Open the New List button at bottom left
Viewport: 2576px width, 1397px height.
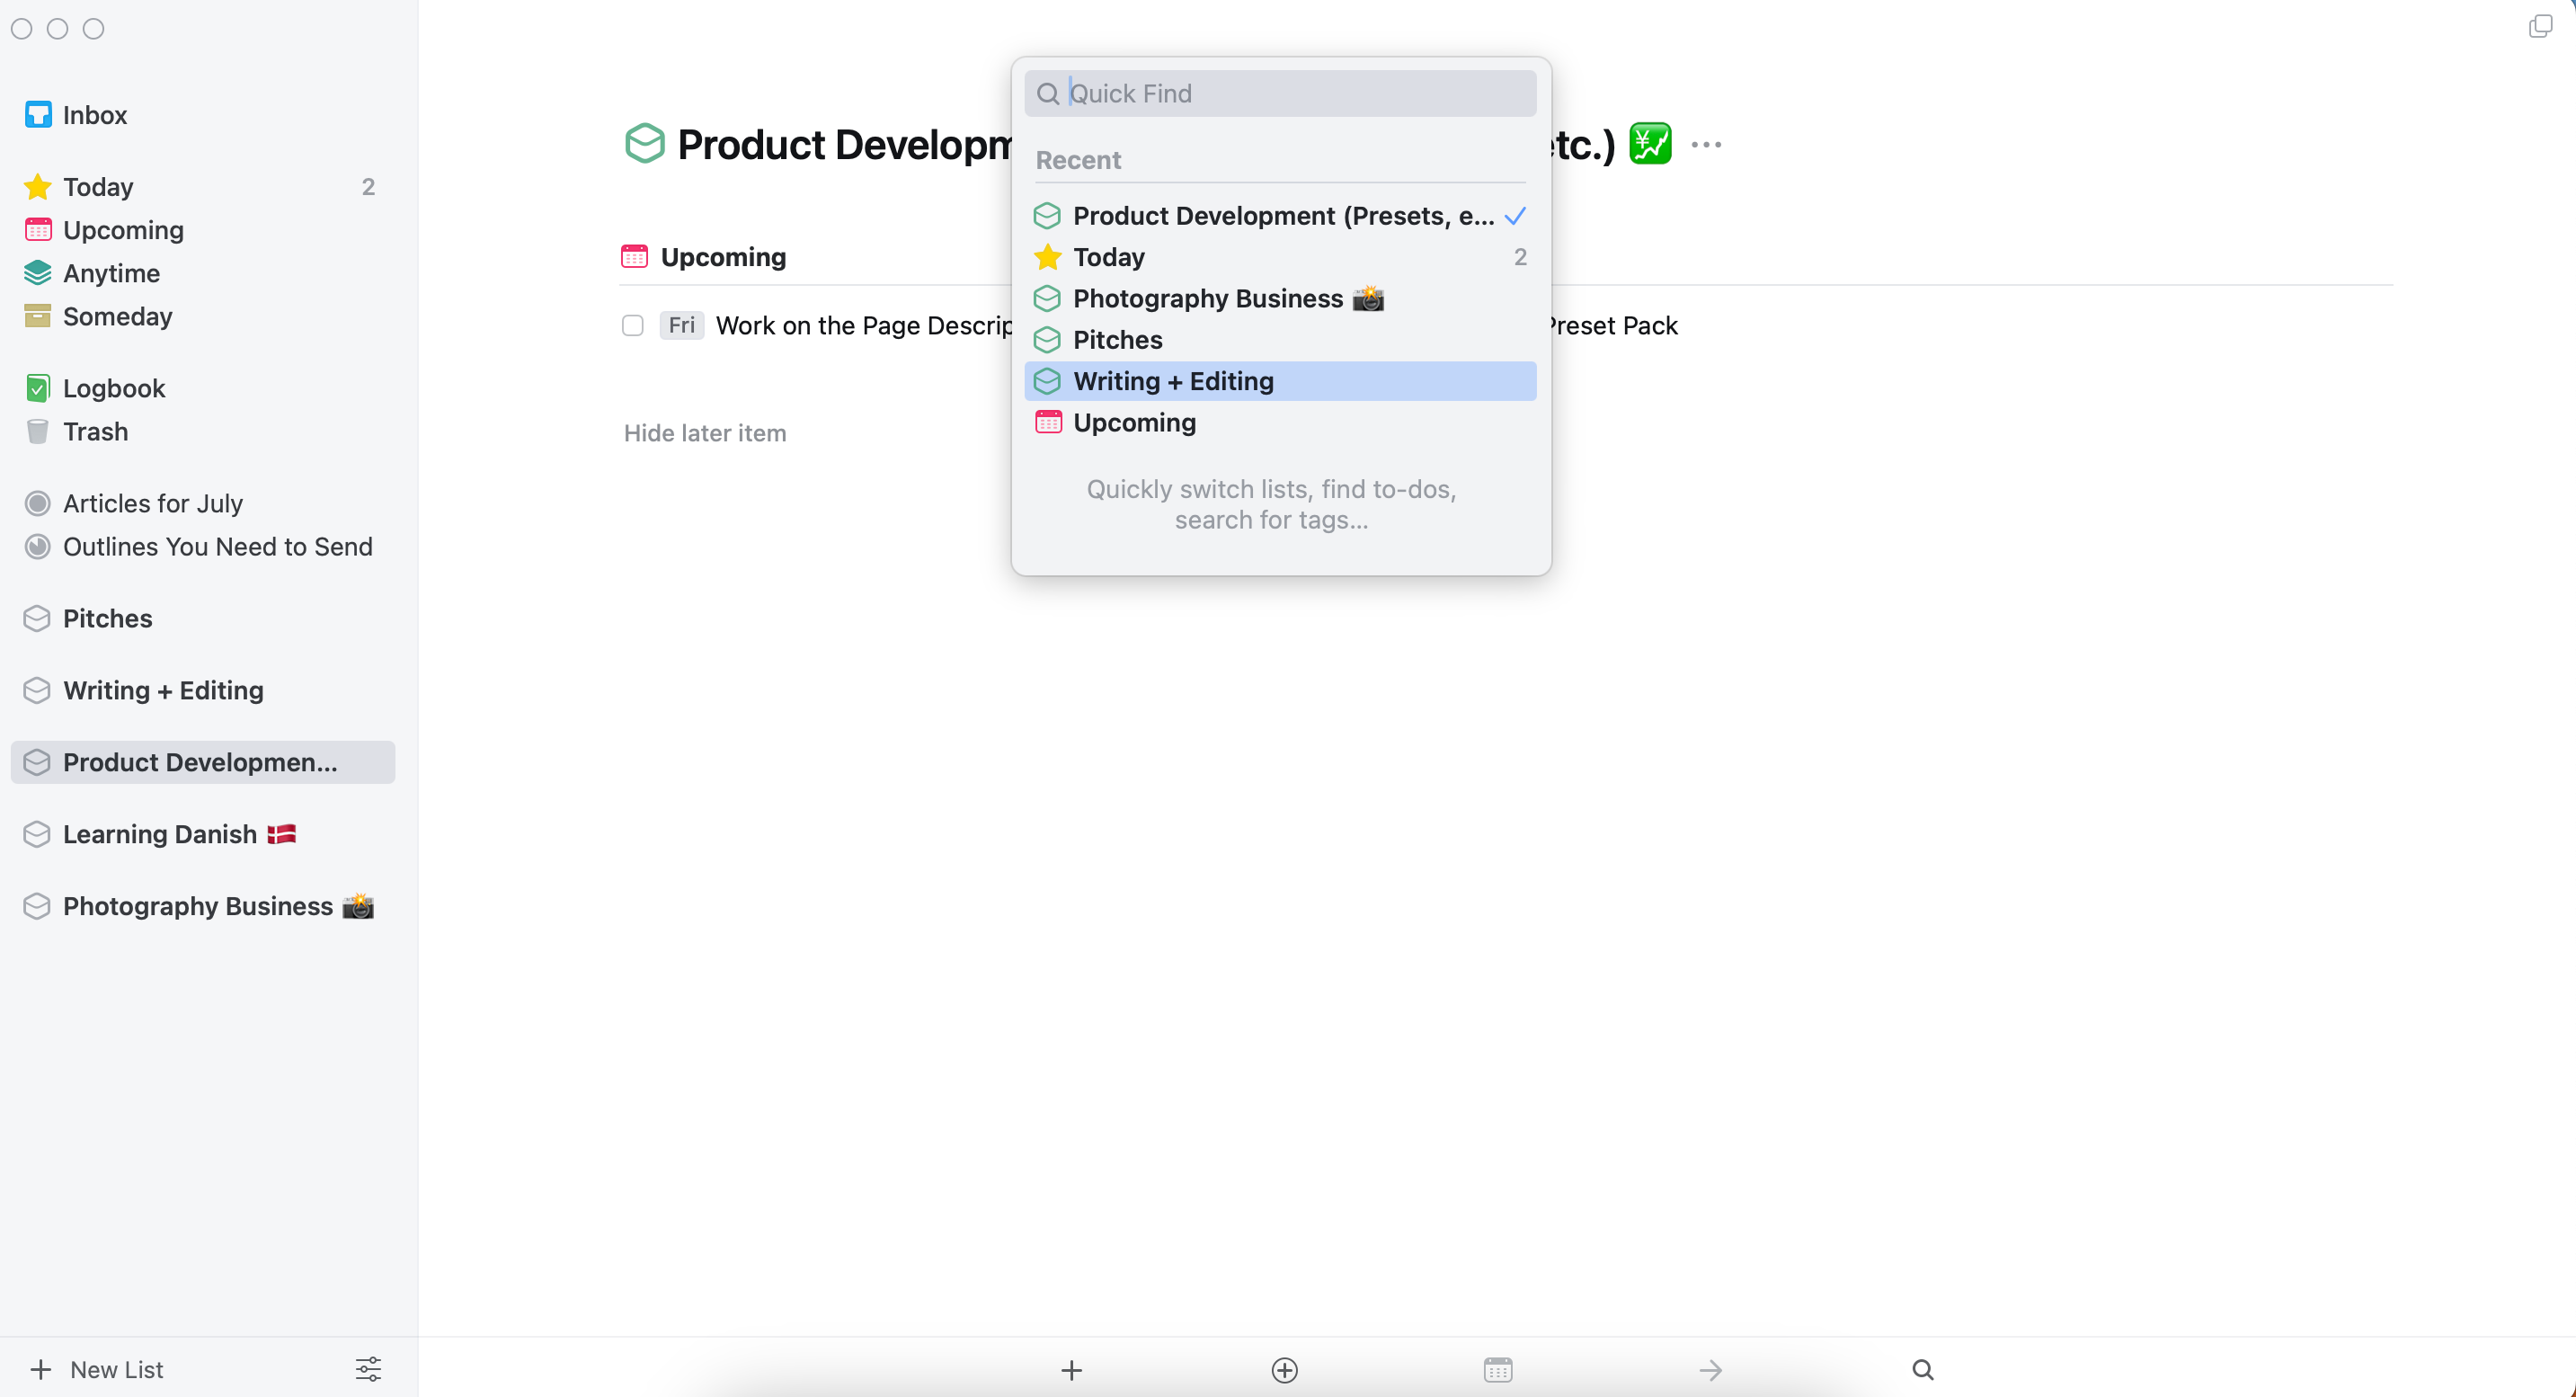96,1369
